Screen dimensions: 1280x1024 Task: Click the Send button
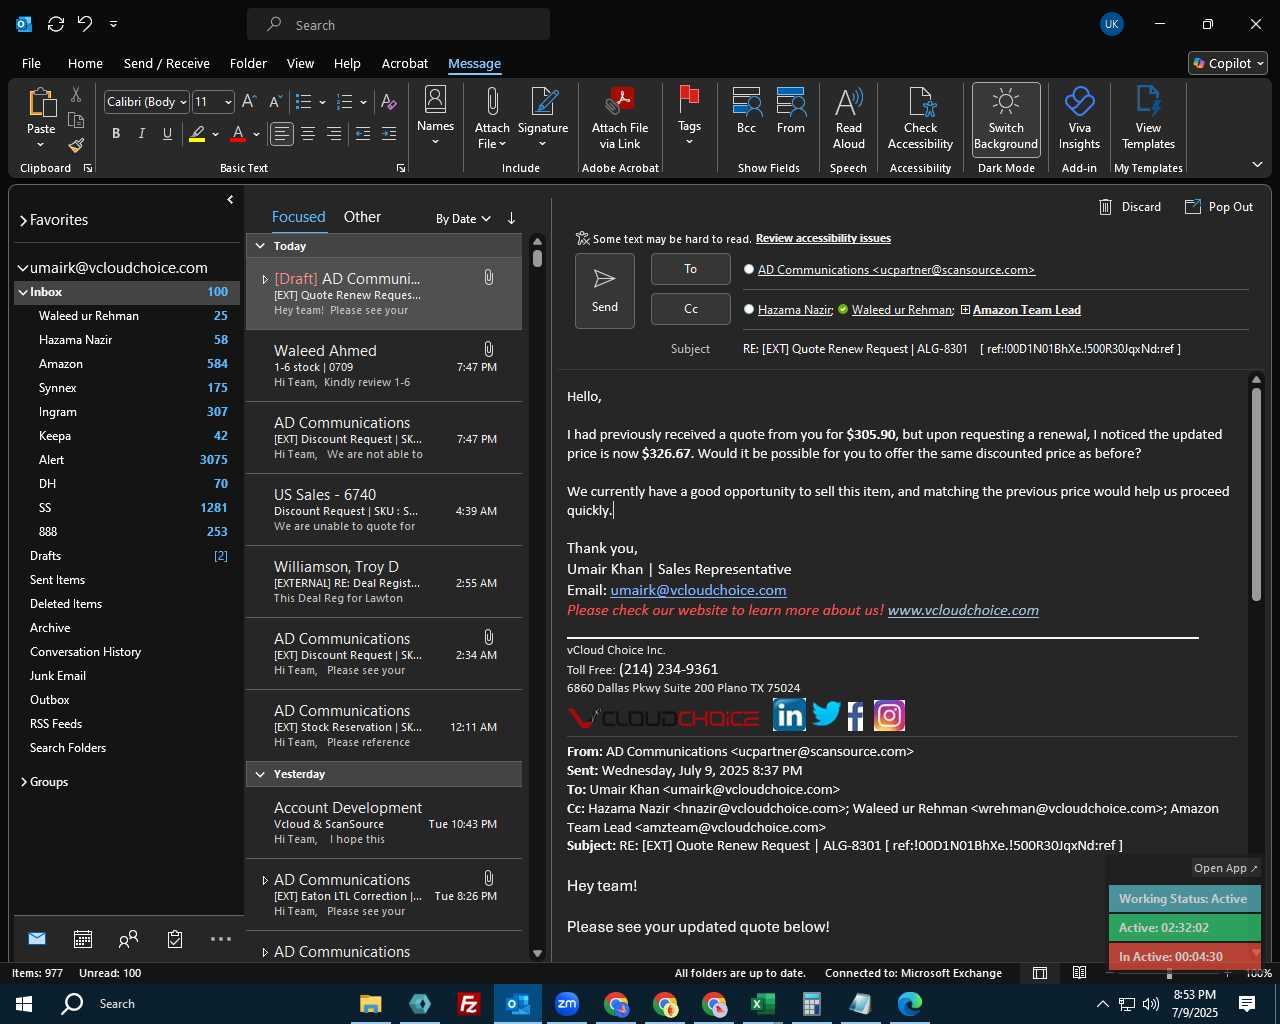(x=605, y=291)
